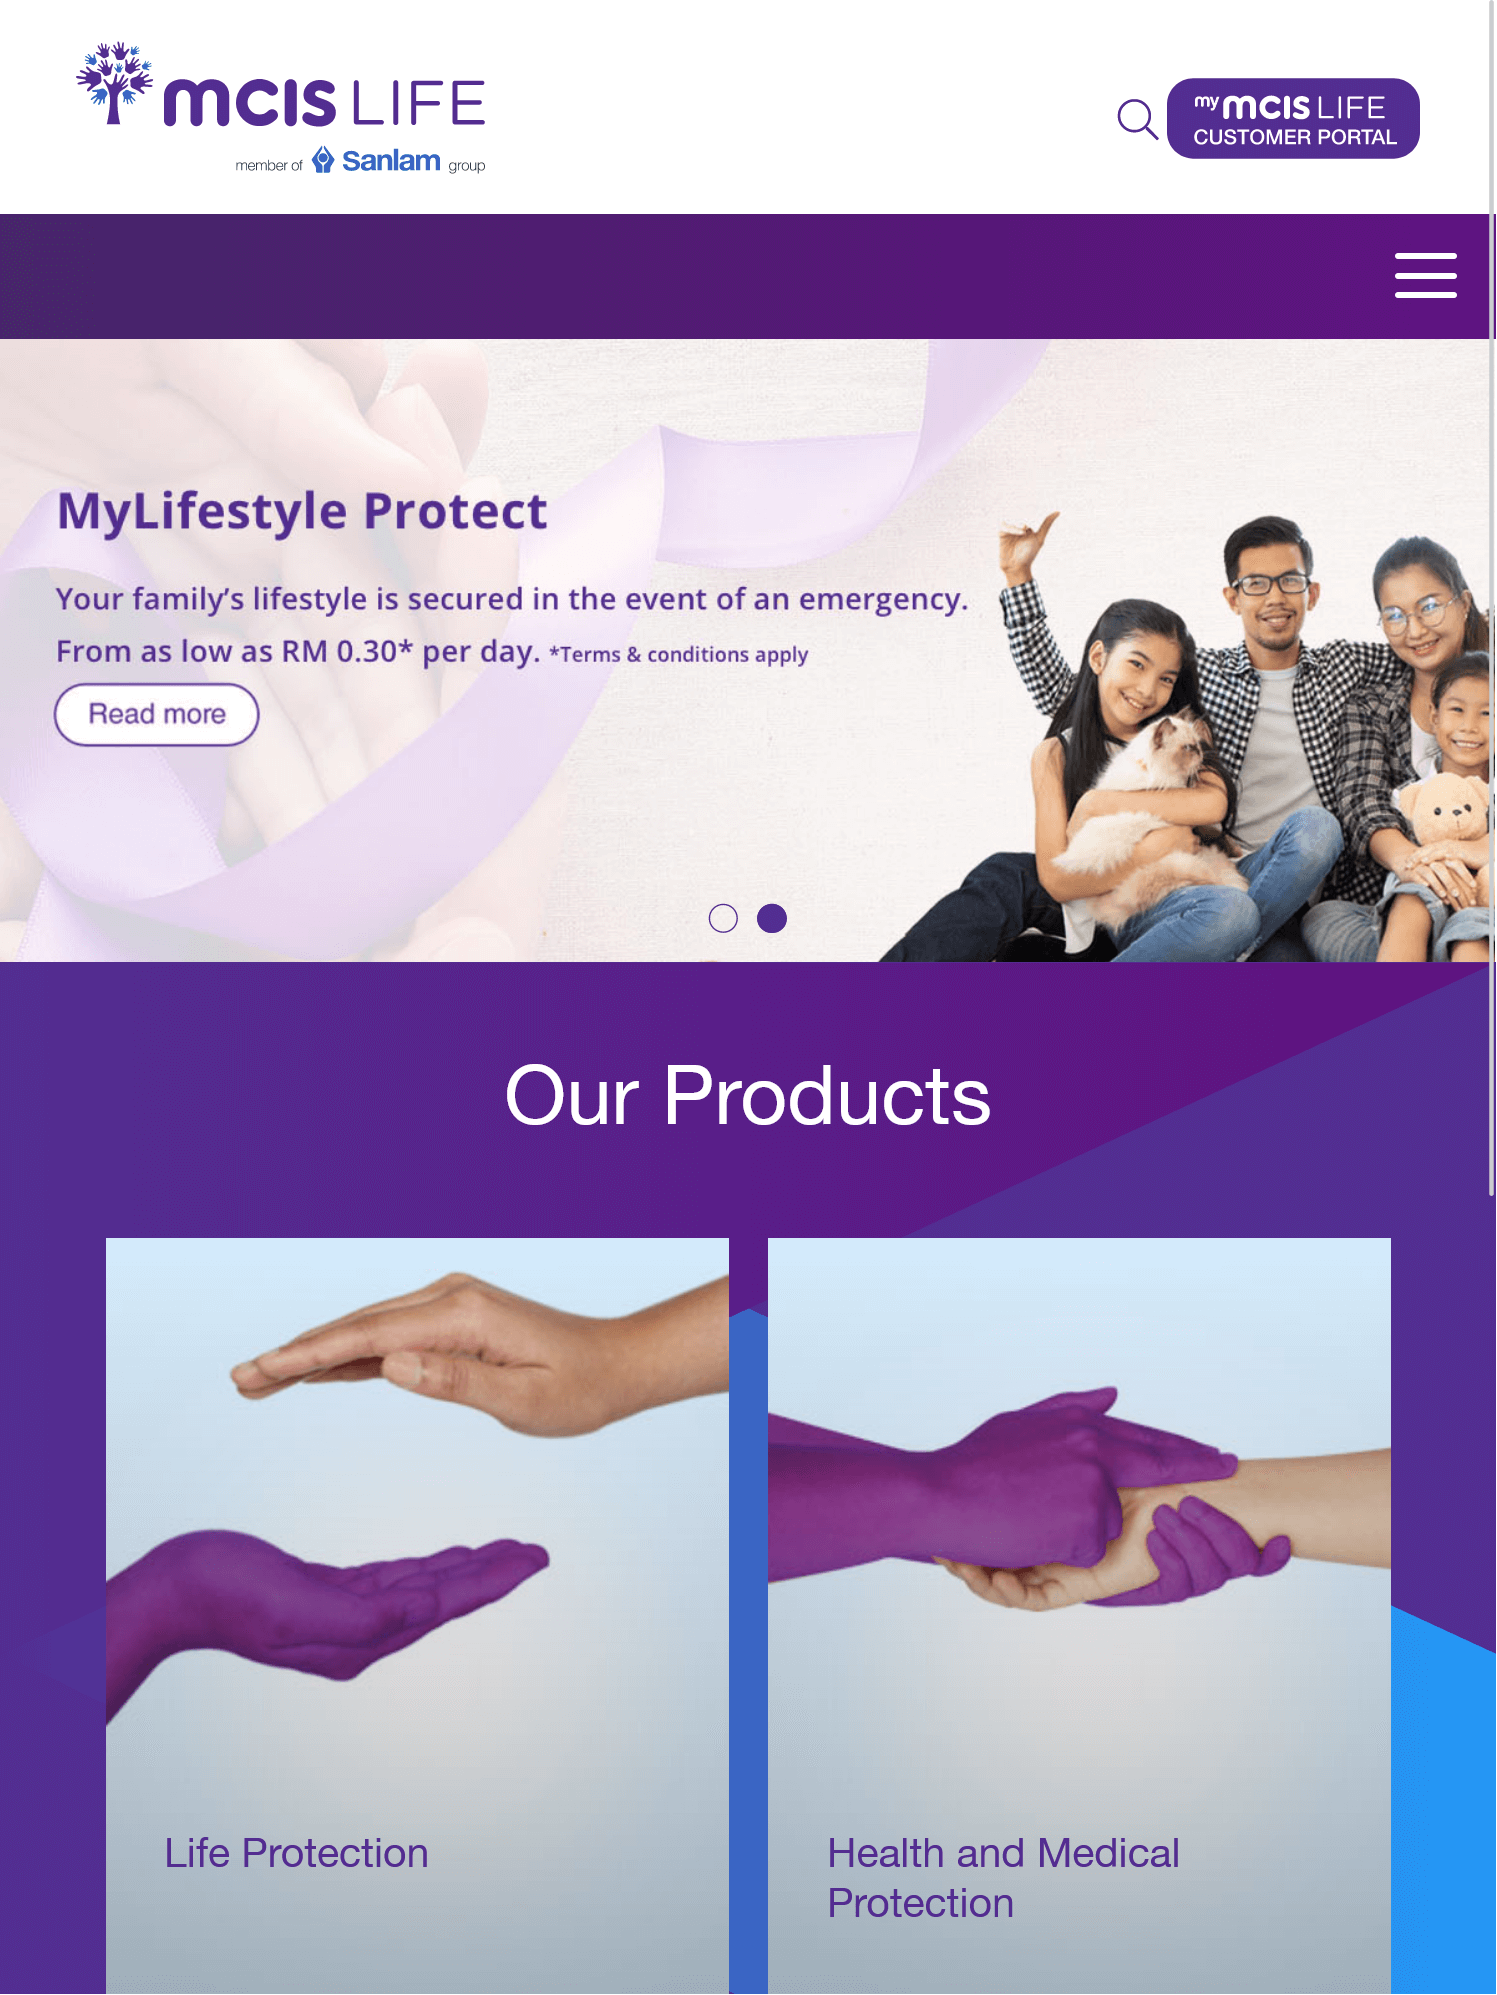Viewport: 1497px width, 1995px height.
Task: Click the MCIS Life tree logo
Action: [x=115, y=84]
